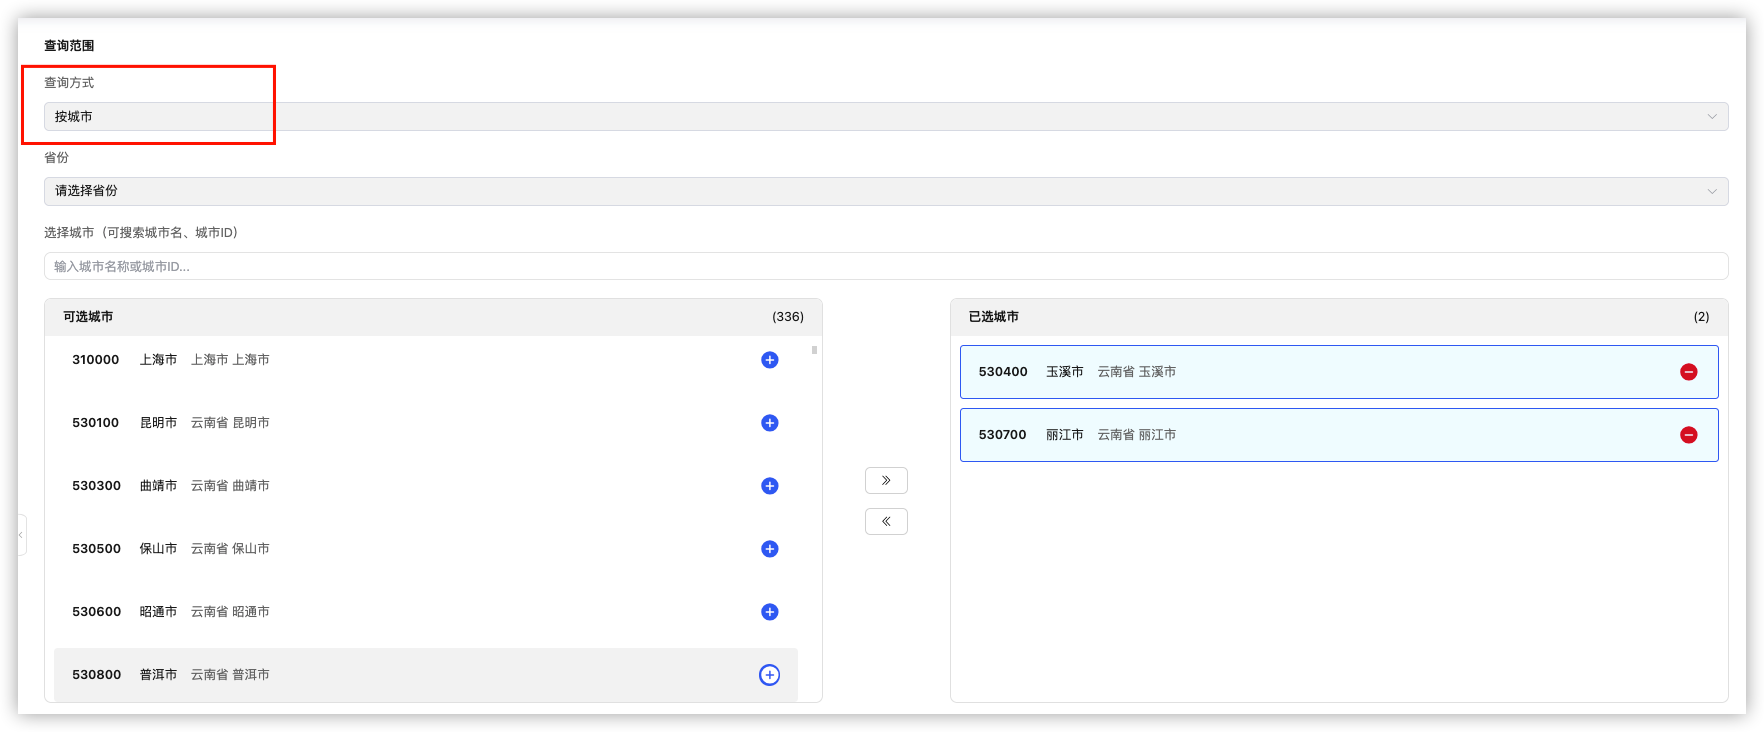Add 昆明市 using the plus icon

(769, 423)
